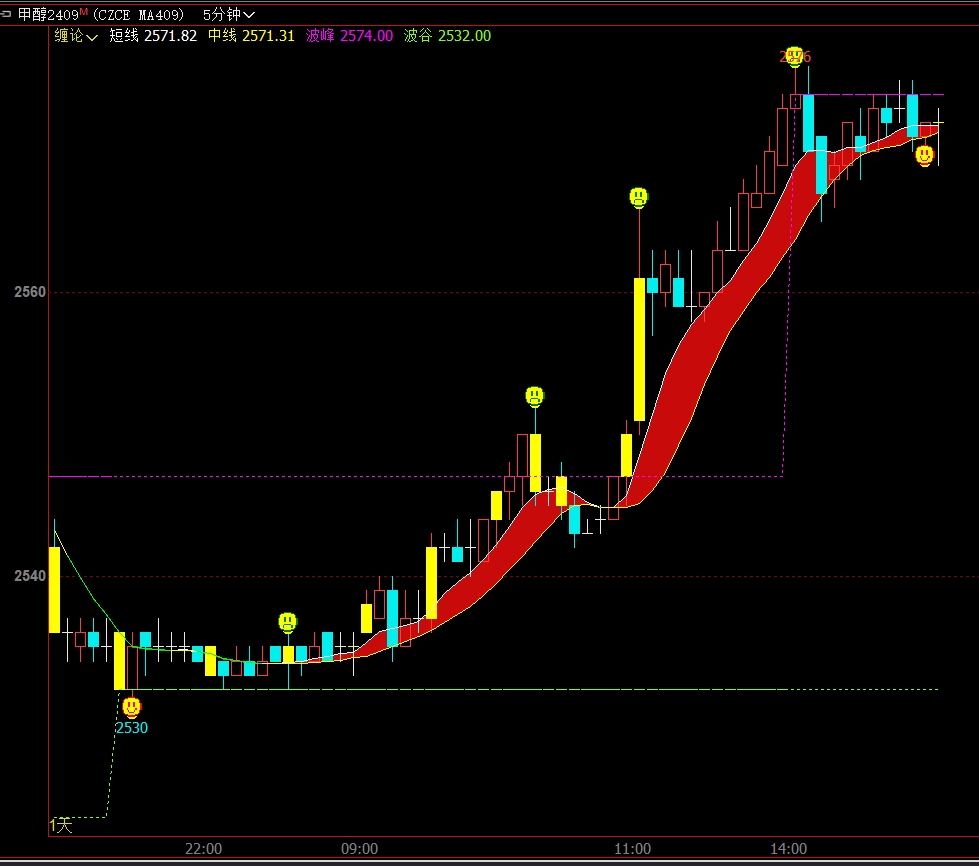Click the magenta 波峰 2574.00 label

[349, 36]
